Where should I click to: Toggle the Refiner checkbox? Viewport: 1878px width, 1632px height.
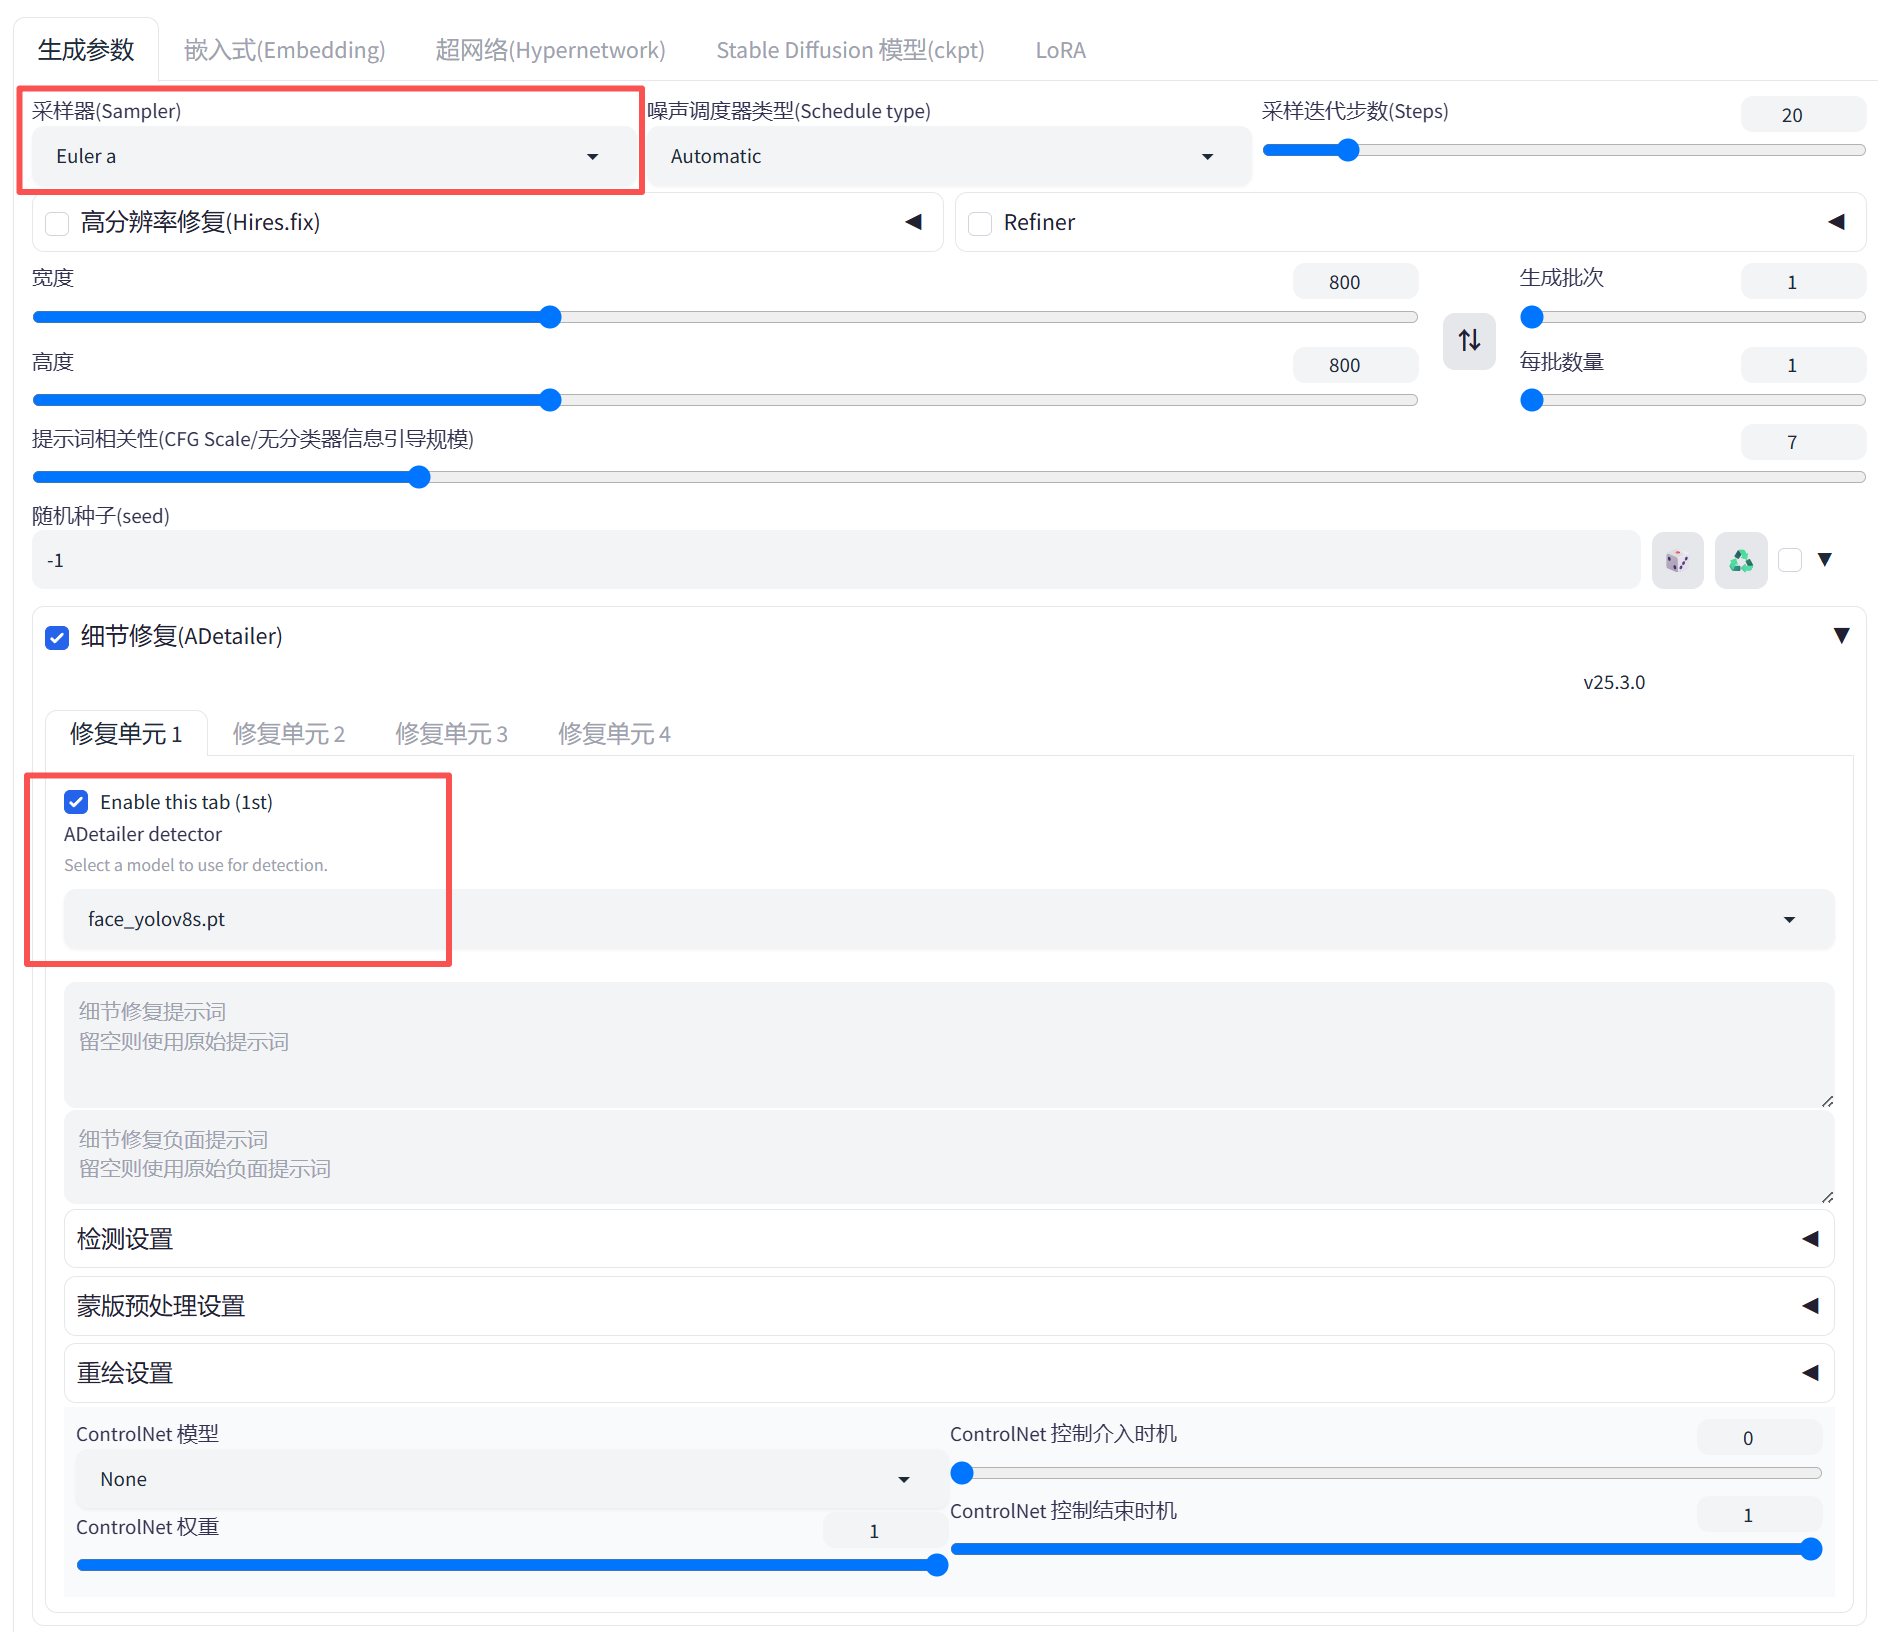click(981, 223)
